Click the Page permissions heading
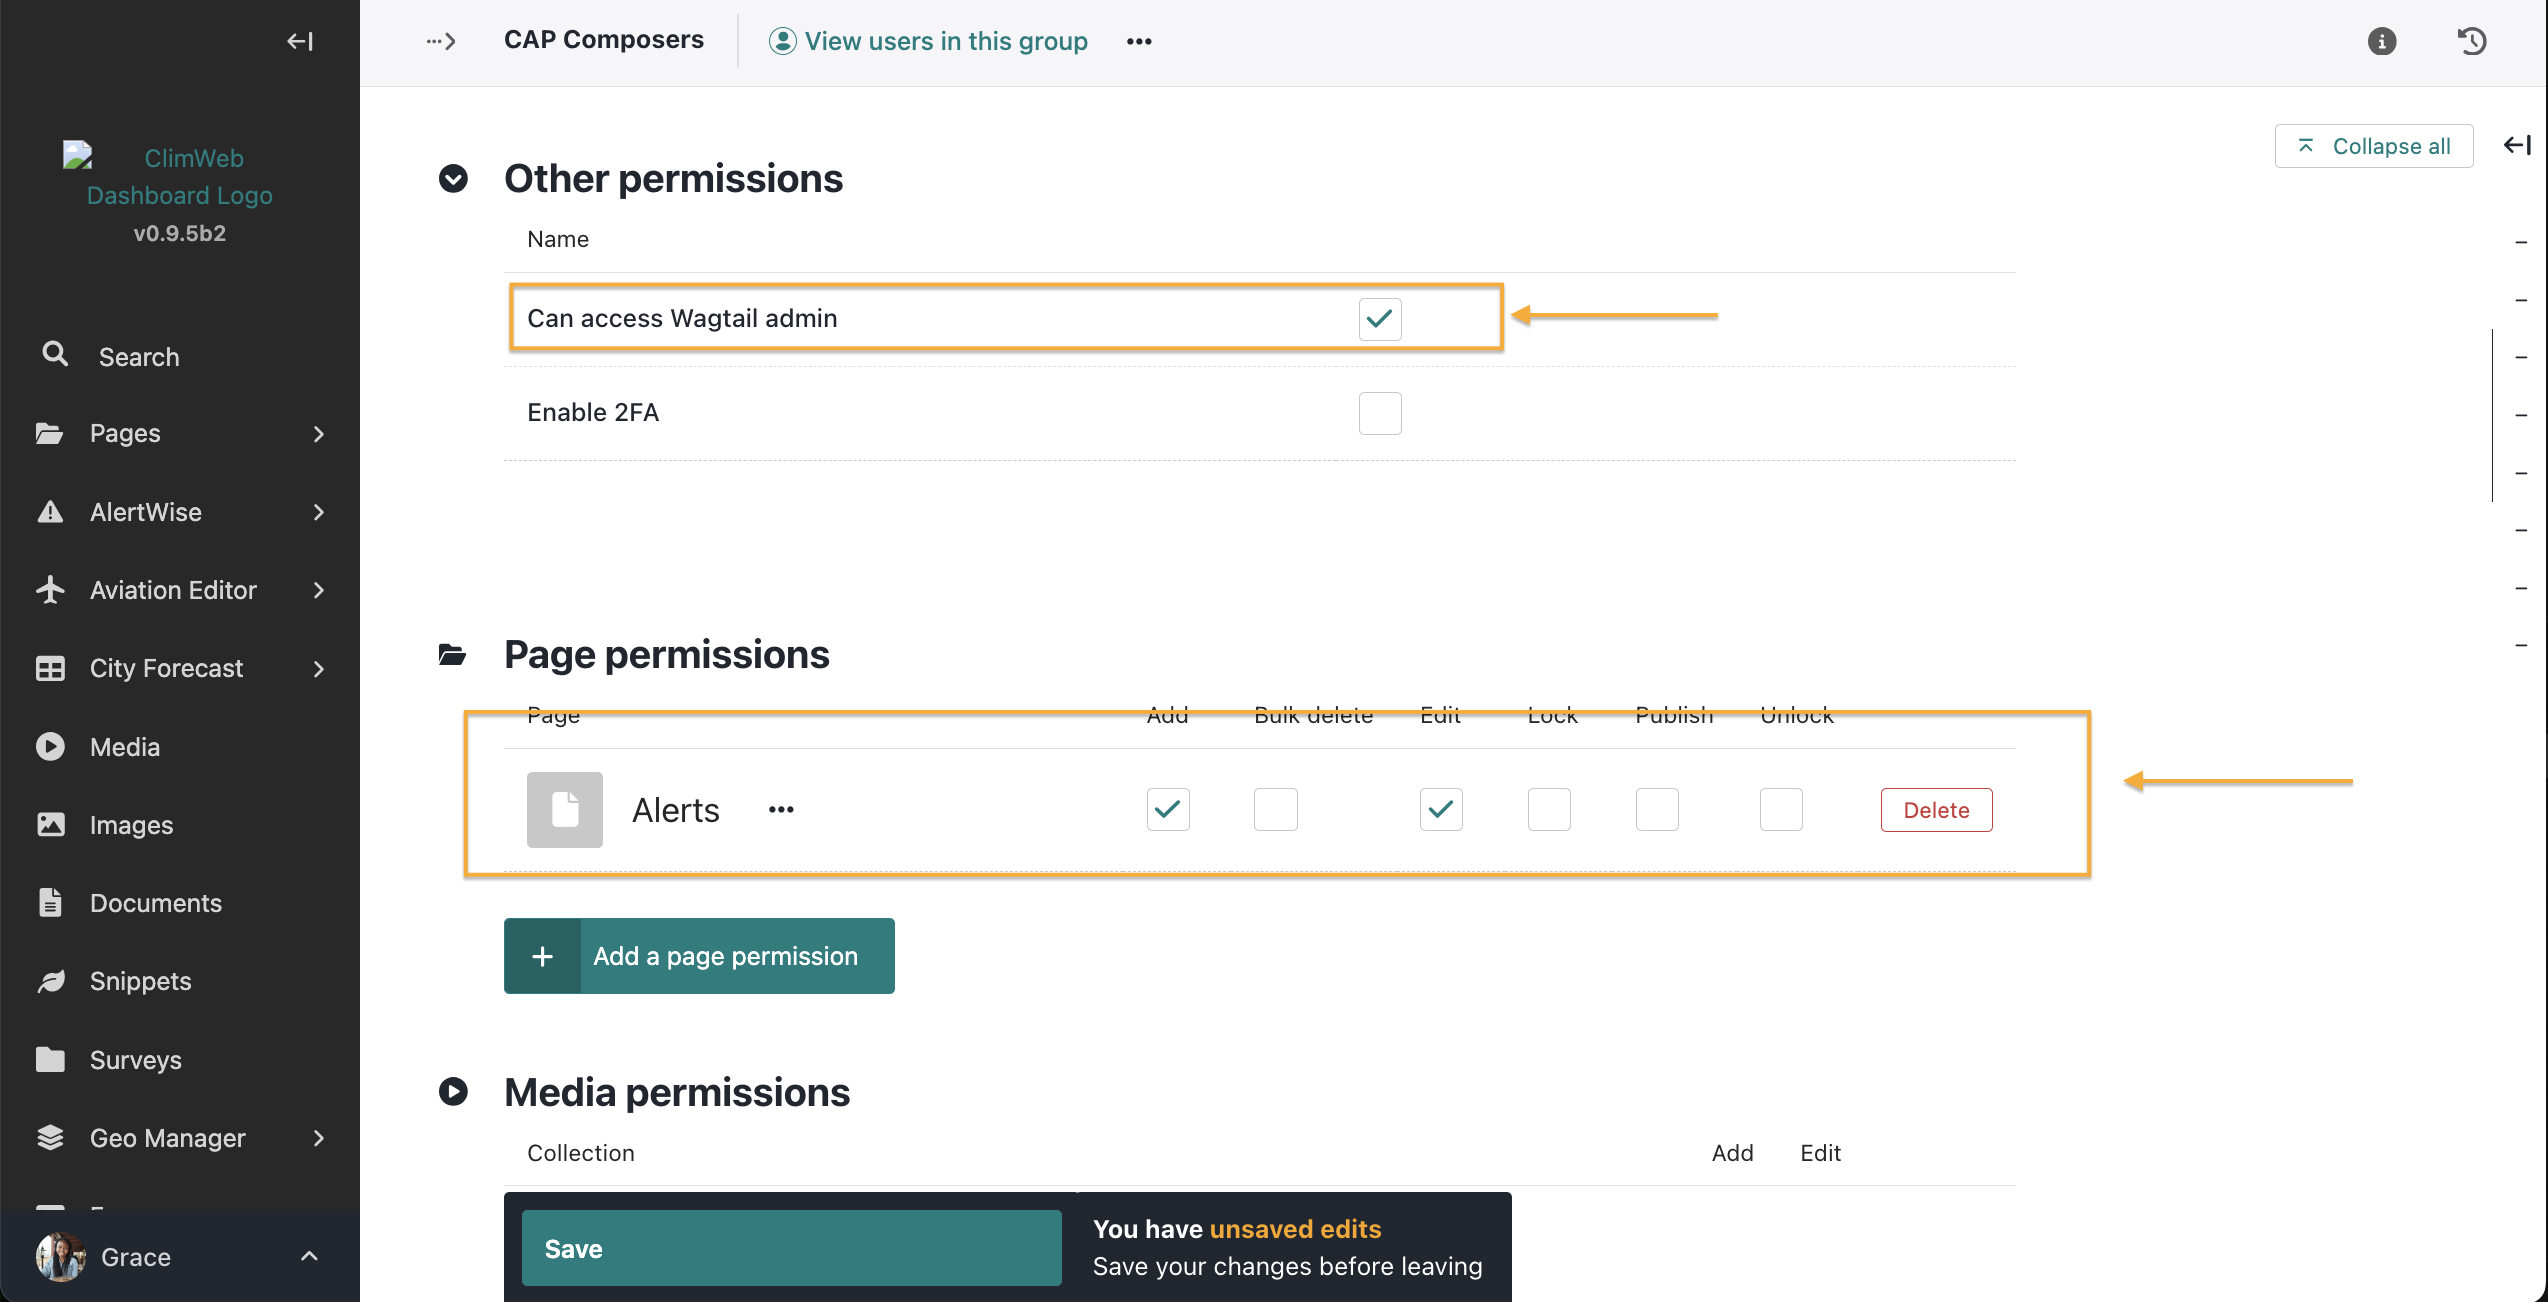The width and height of the screenshot is (2548, 1302). [x=667, y=655]
